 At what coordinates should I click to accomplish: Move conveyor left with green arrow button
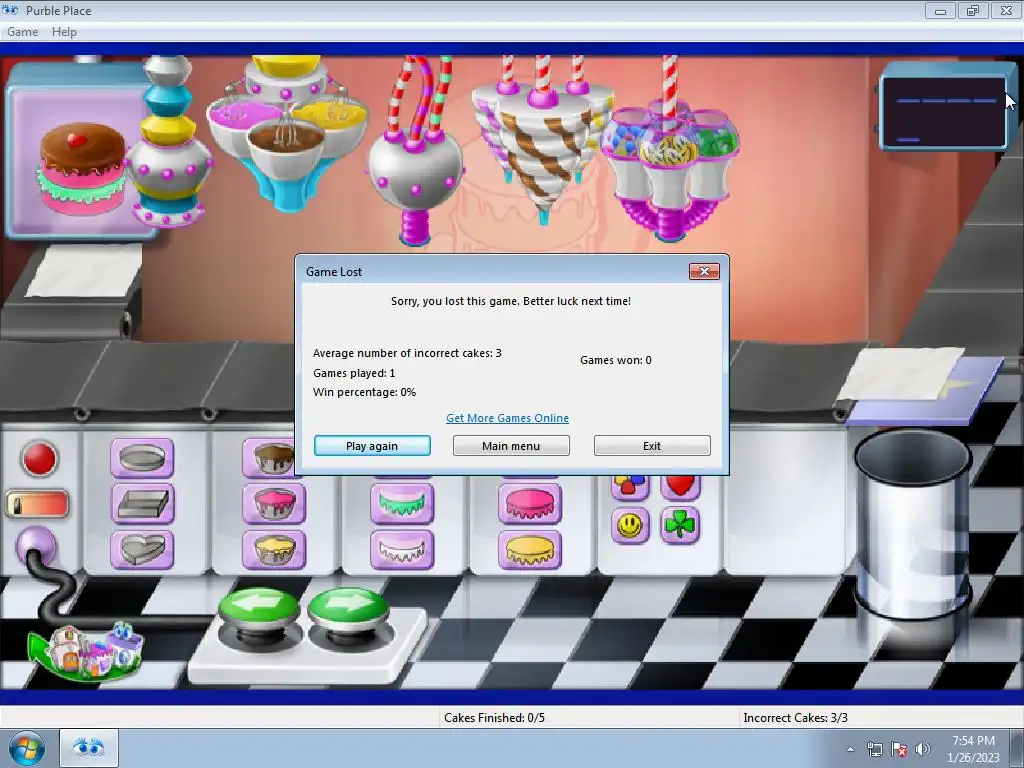(259, 609)
